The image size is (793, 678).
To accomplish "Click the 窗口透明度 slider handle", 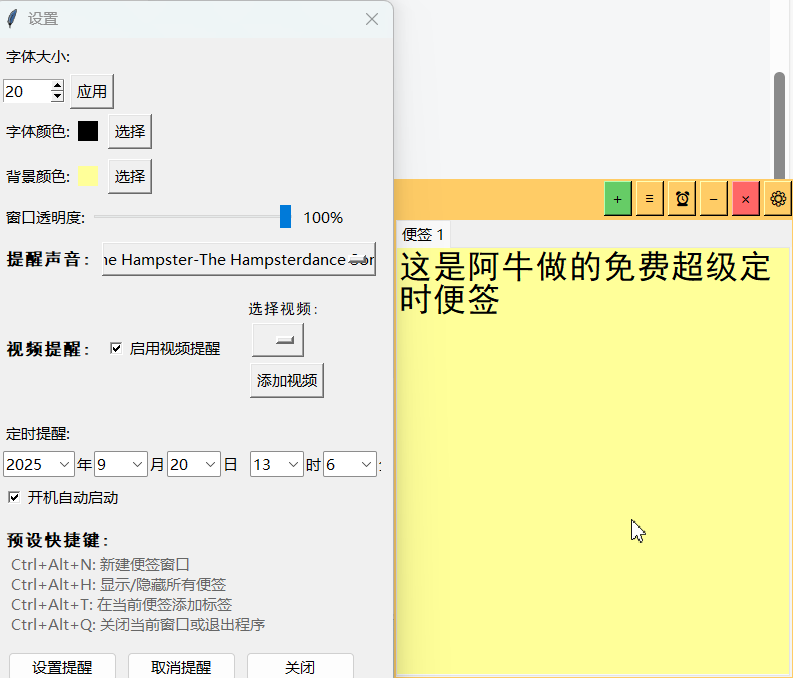I will coord(285,217).
